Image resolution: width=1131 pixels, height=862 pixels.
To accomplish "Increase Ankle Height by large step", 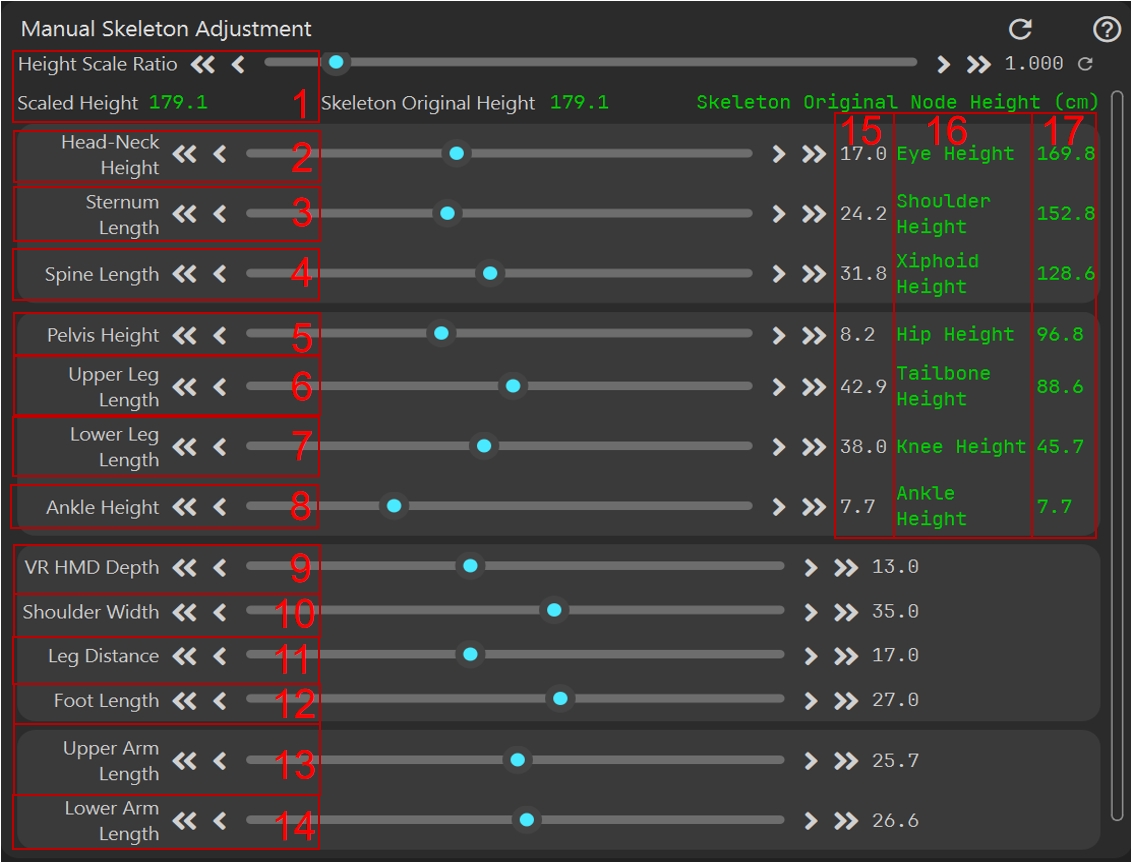I will point(814,507).
